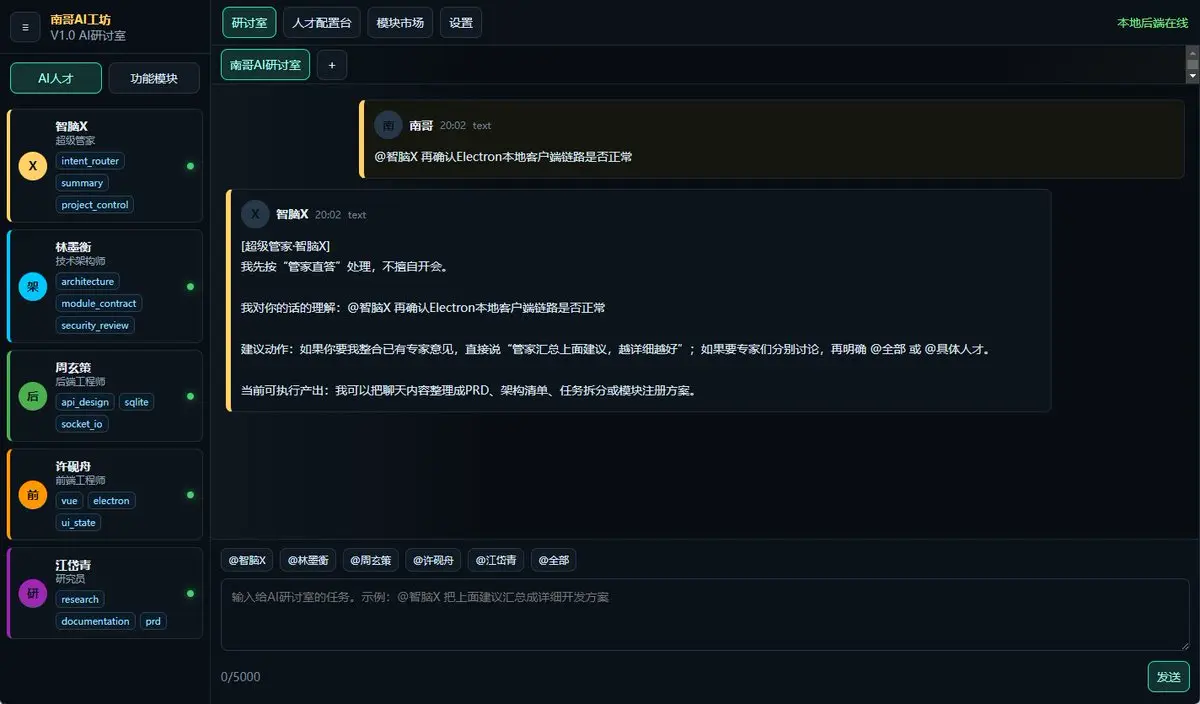Screen dimensions: 1200x704
Task: Click the 林墨衡 blue avatar icon
Action: coord(32,286)
